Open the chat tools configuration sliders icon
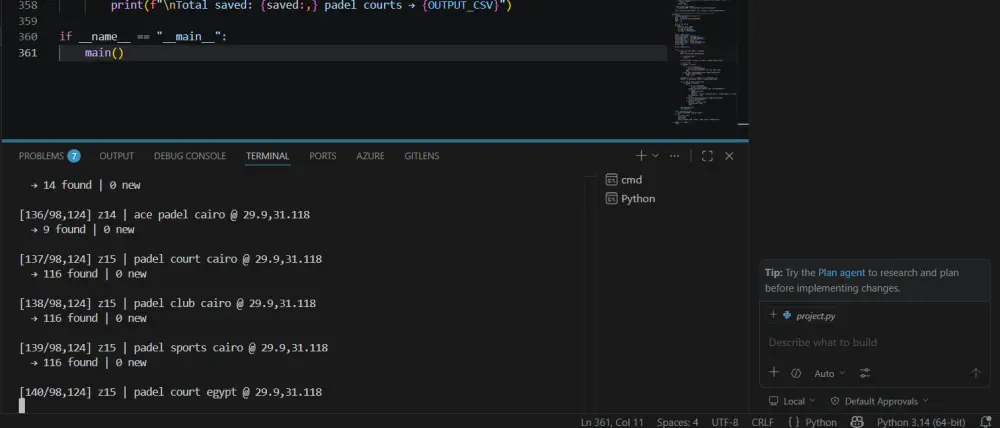Viewport: 1000px width, 428px height. [x=865, y=373]
